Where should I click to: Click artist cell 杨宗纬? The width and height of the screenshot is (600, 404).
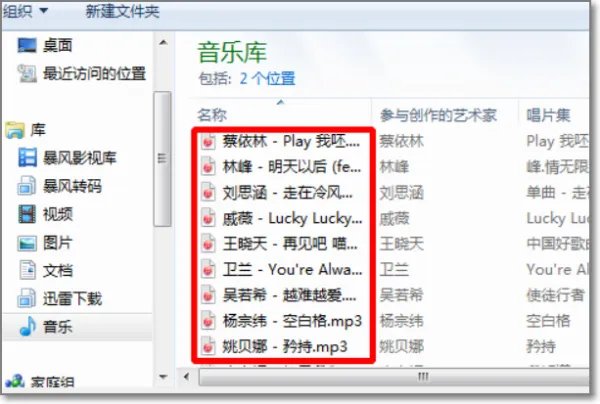coord(401,321)
